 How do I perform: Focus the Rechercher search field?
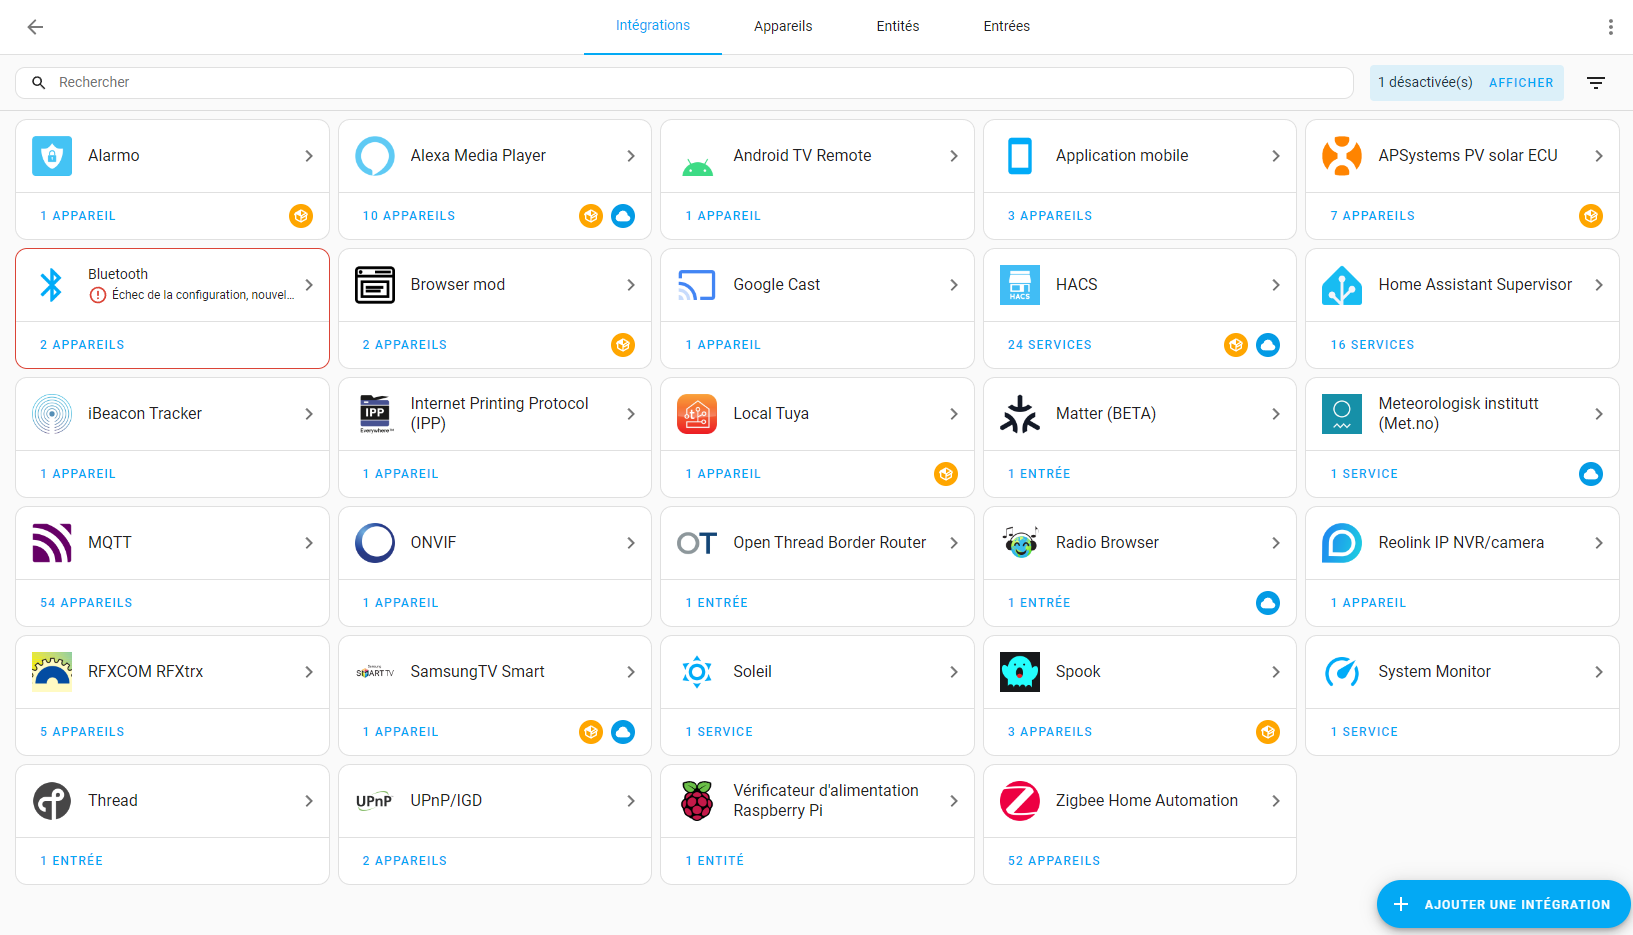[x=690, y=83]
